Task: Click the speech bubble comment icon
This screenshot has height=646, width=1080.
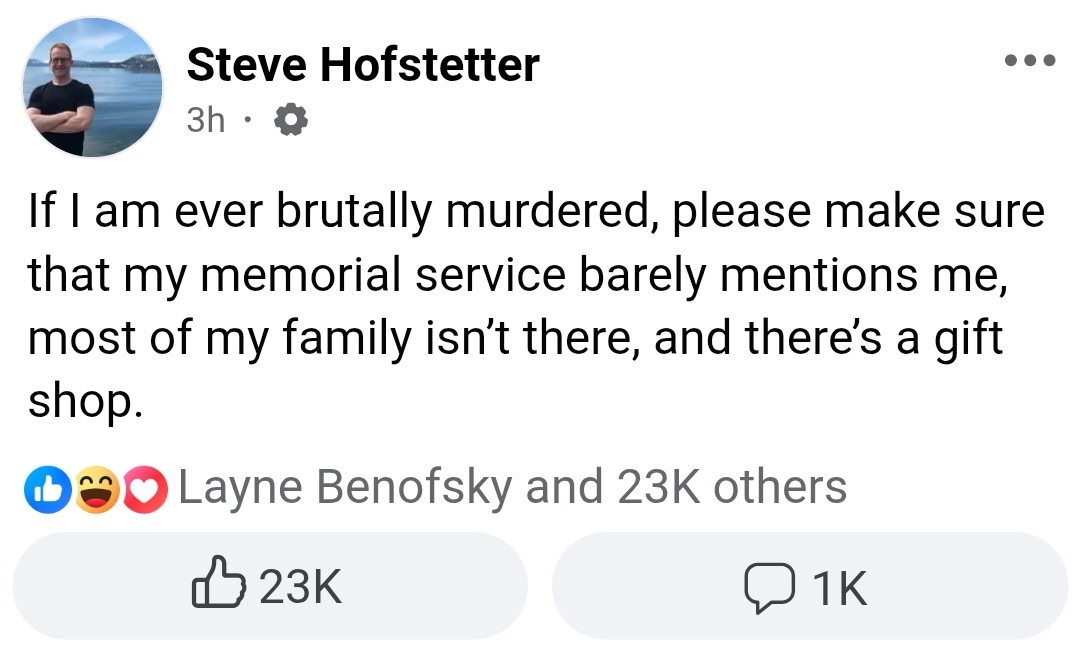Action: point(770,587)
